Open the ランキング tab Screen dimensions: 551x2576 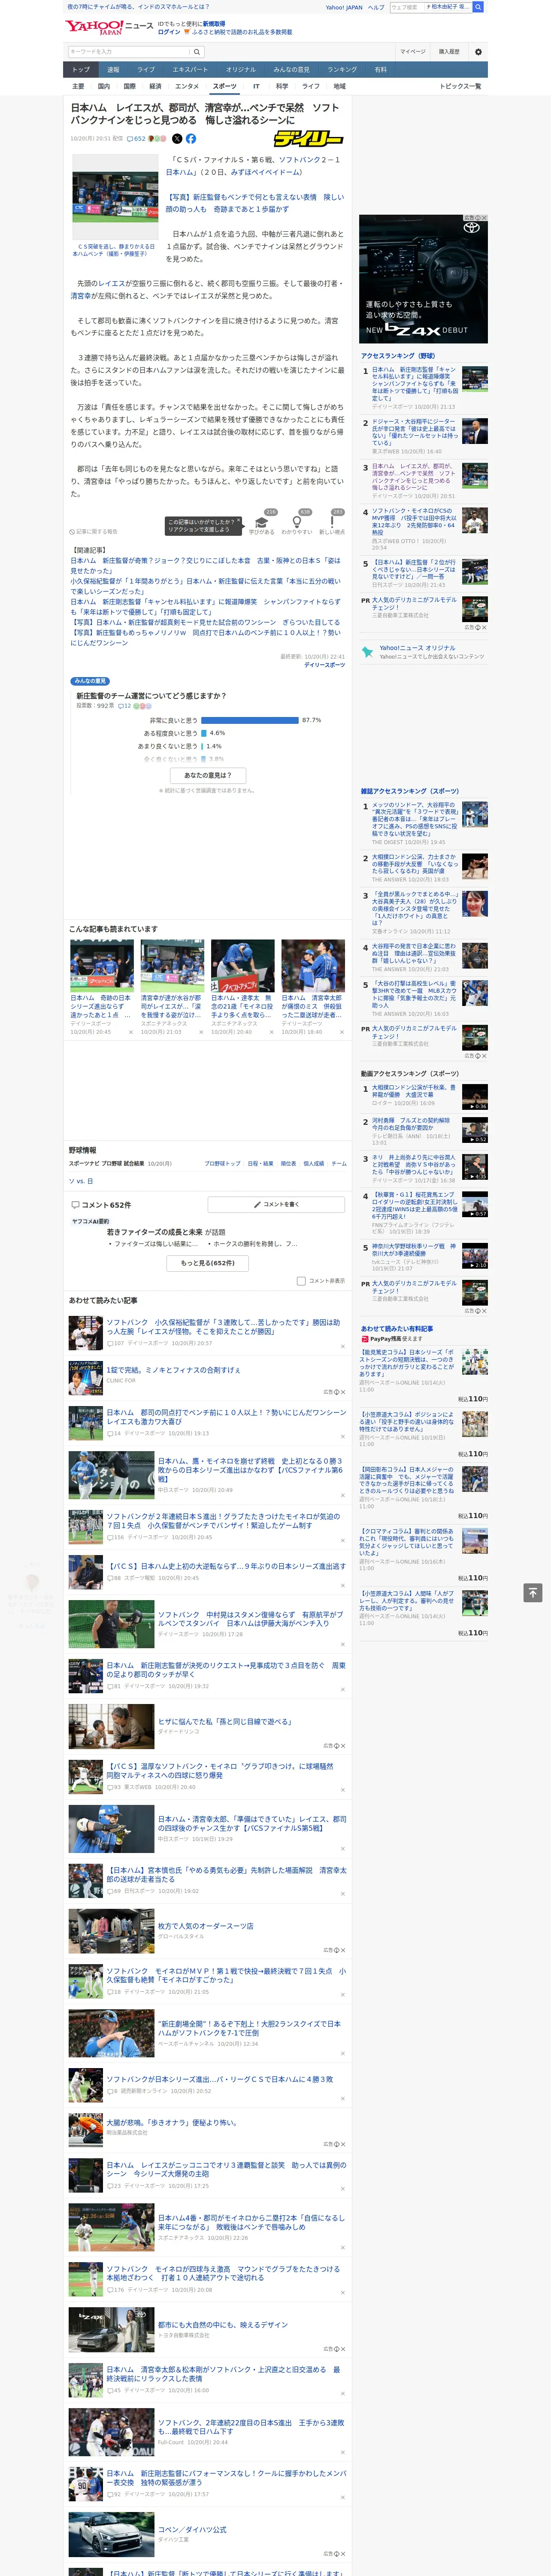pyautogui.click(x=342, y=70)
